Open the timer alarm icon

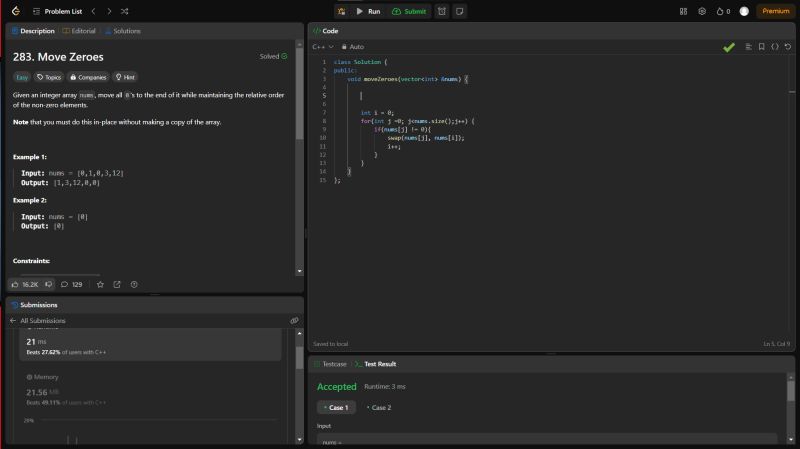(x=442, y=11)
